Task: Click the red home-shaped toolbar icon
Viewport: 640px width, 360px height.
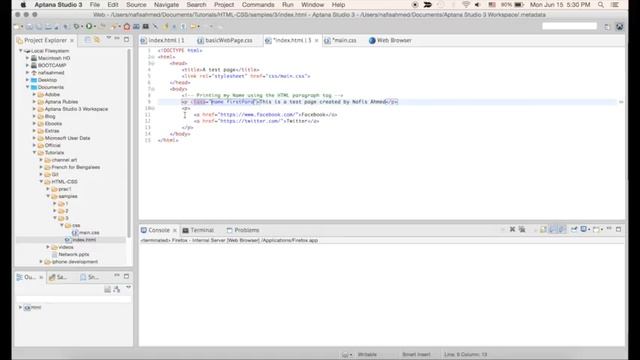Action: click(x=127, y=27)
